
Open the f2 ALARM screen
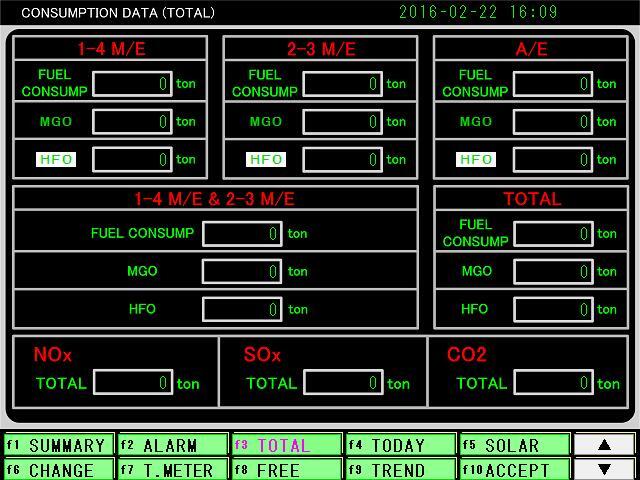point(171,445)
